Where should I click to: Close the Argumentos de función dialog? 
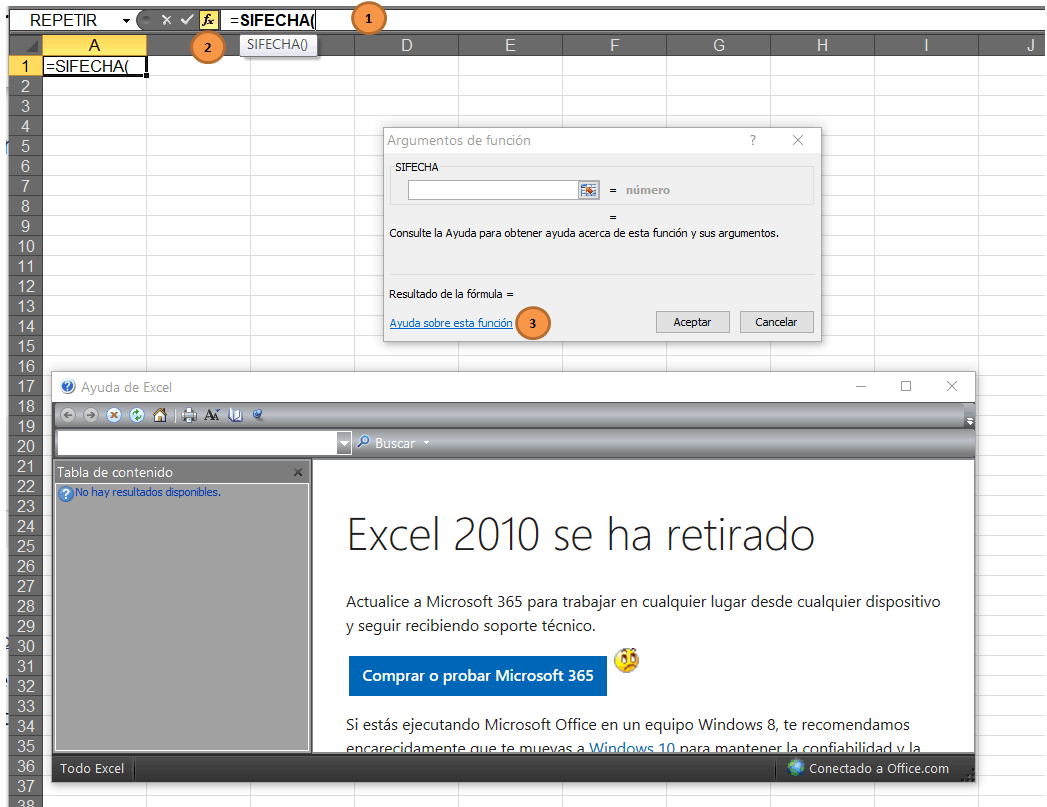(x=798, y=140)
